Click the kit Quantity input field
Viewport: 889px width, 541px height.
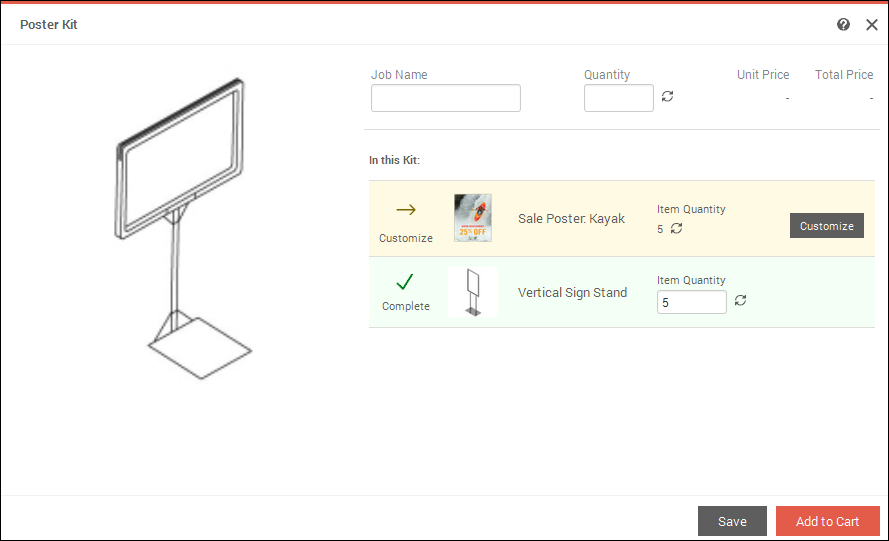click(x=618, y=98)
